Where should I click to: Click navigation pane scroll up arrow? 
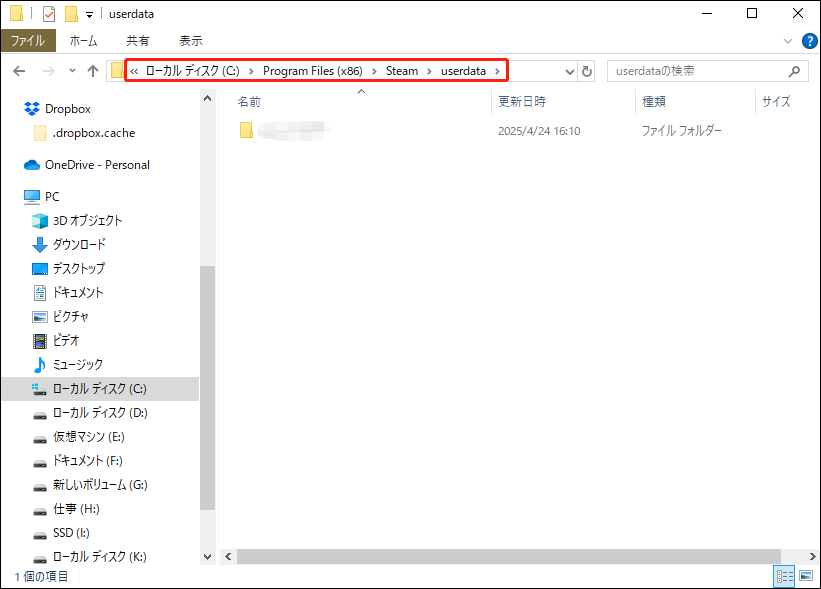(x=207, y=98)
